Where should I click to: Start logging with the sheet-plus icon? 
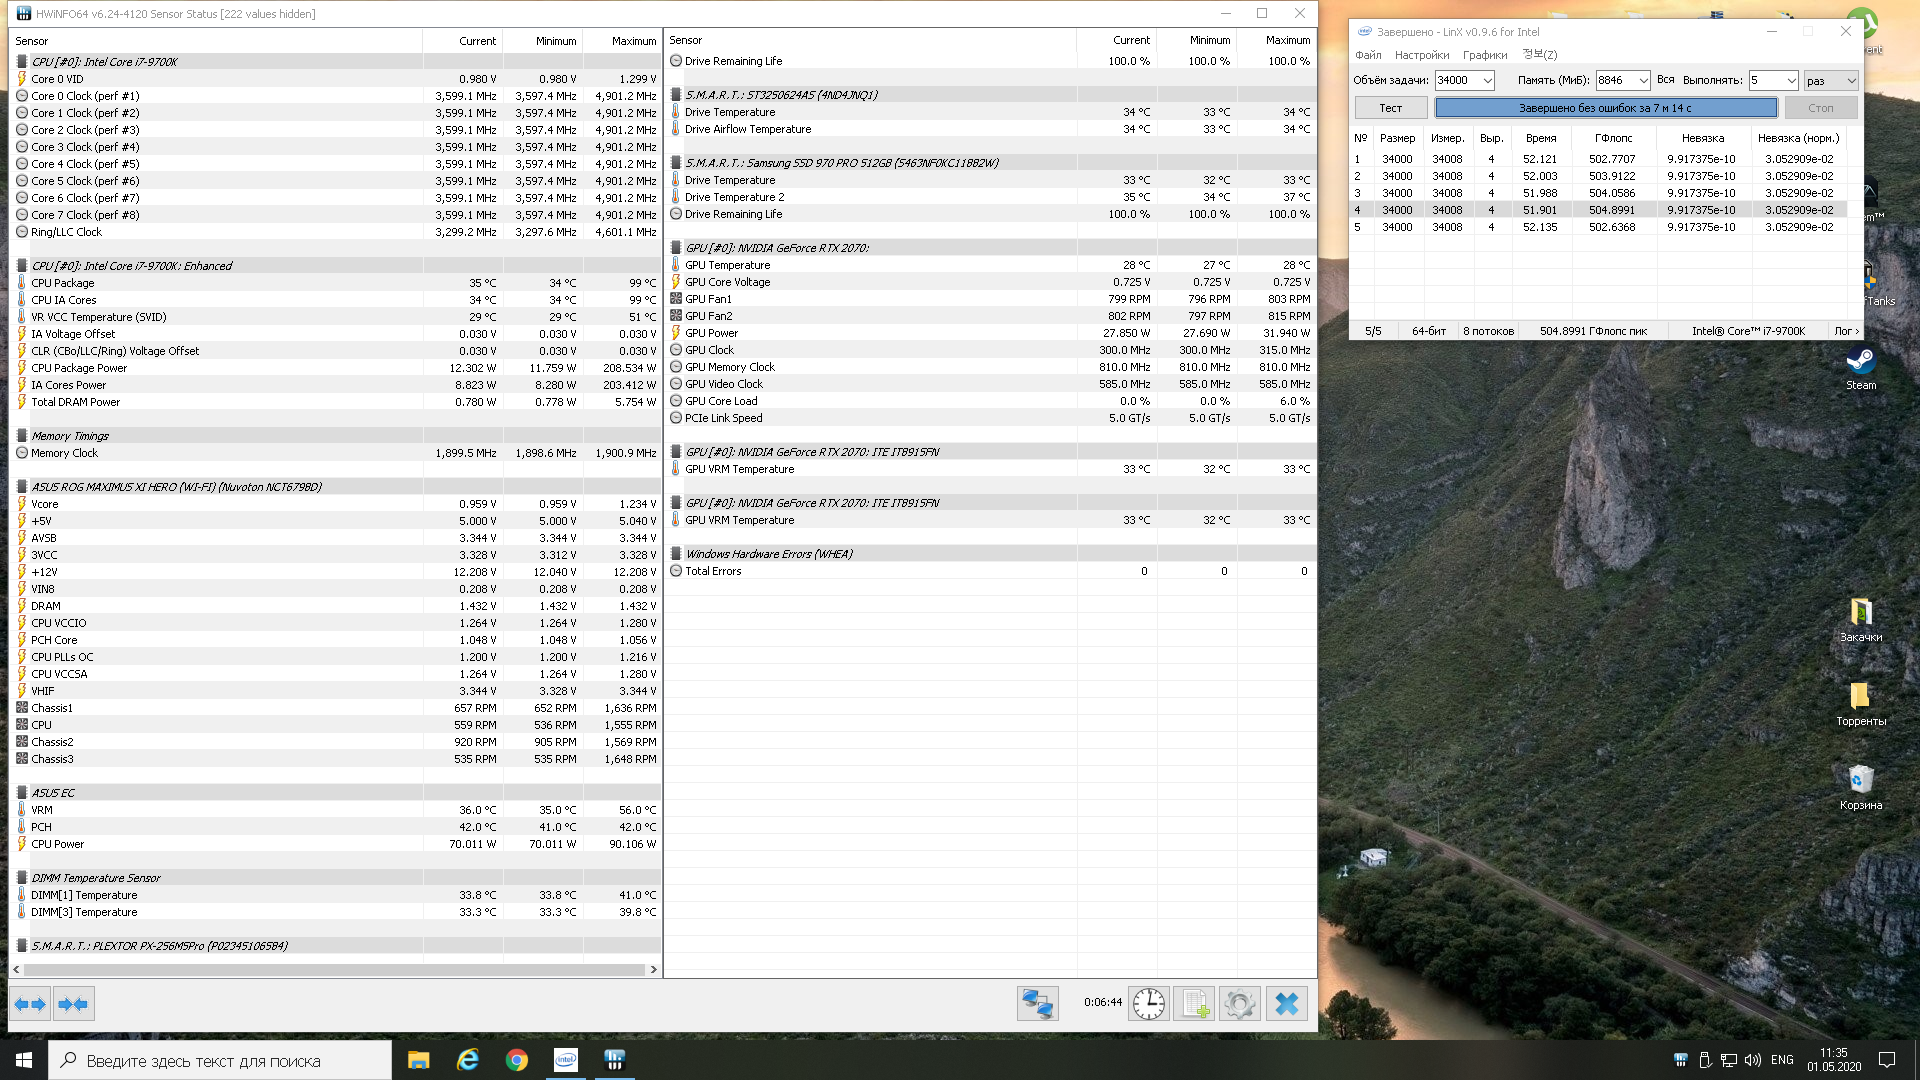(x=1194, y=1003)
